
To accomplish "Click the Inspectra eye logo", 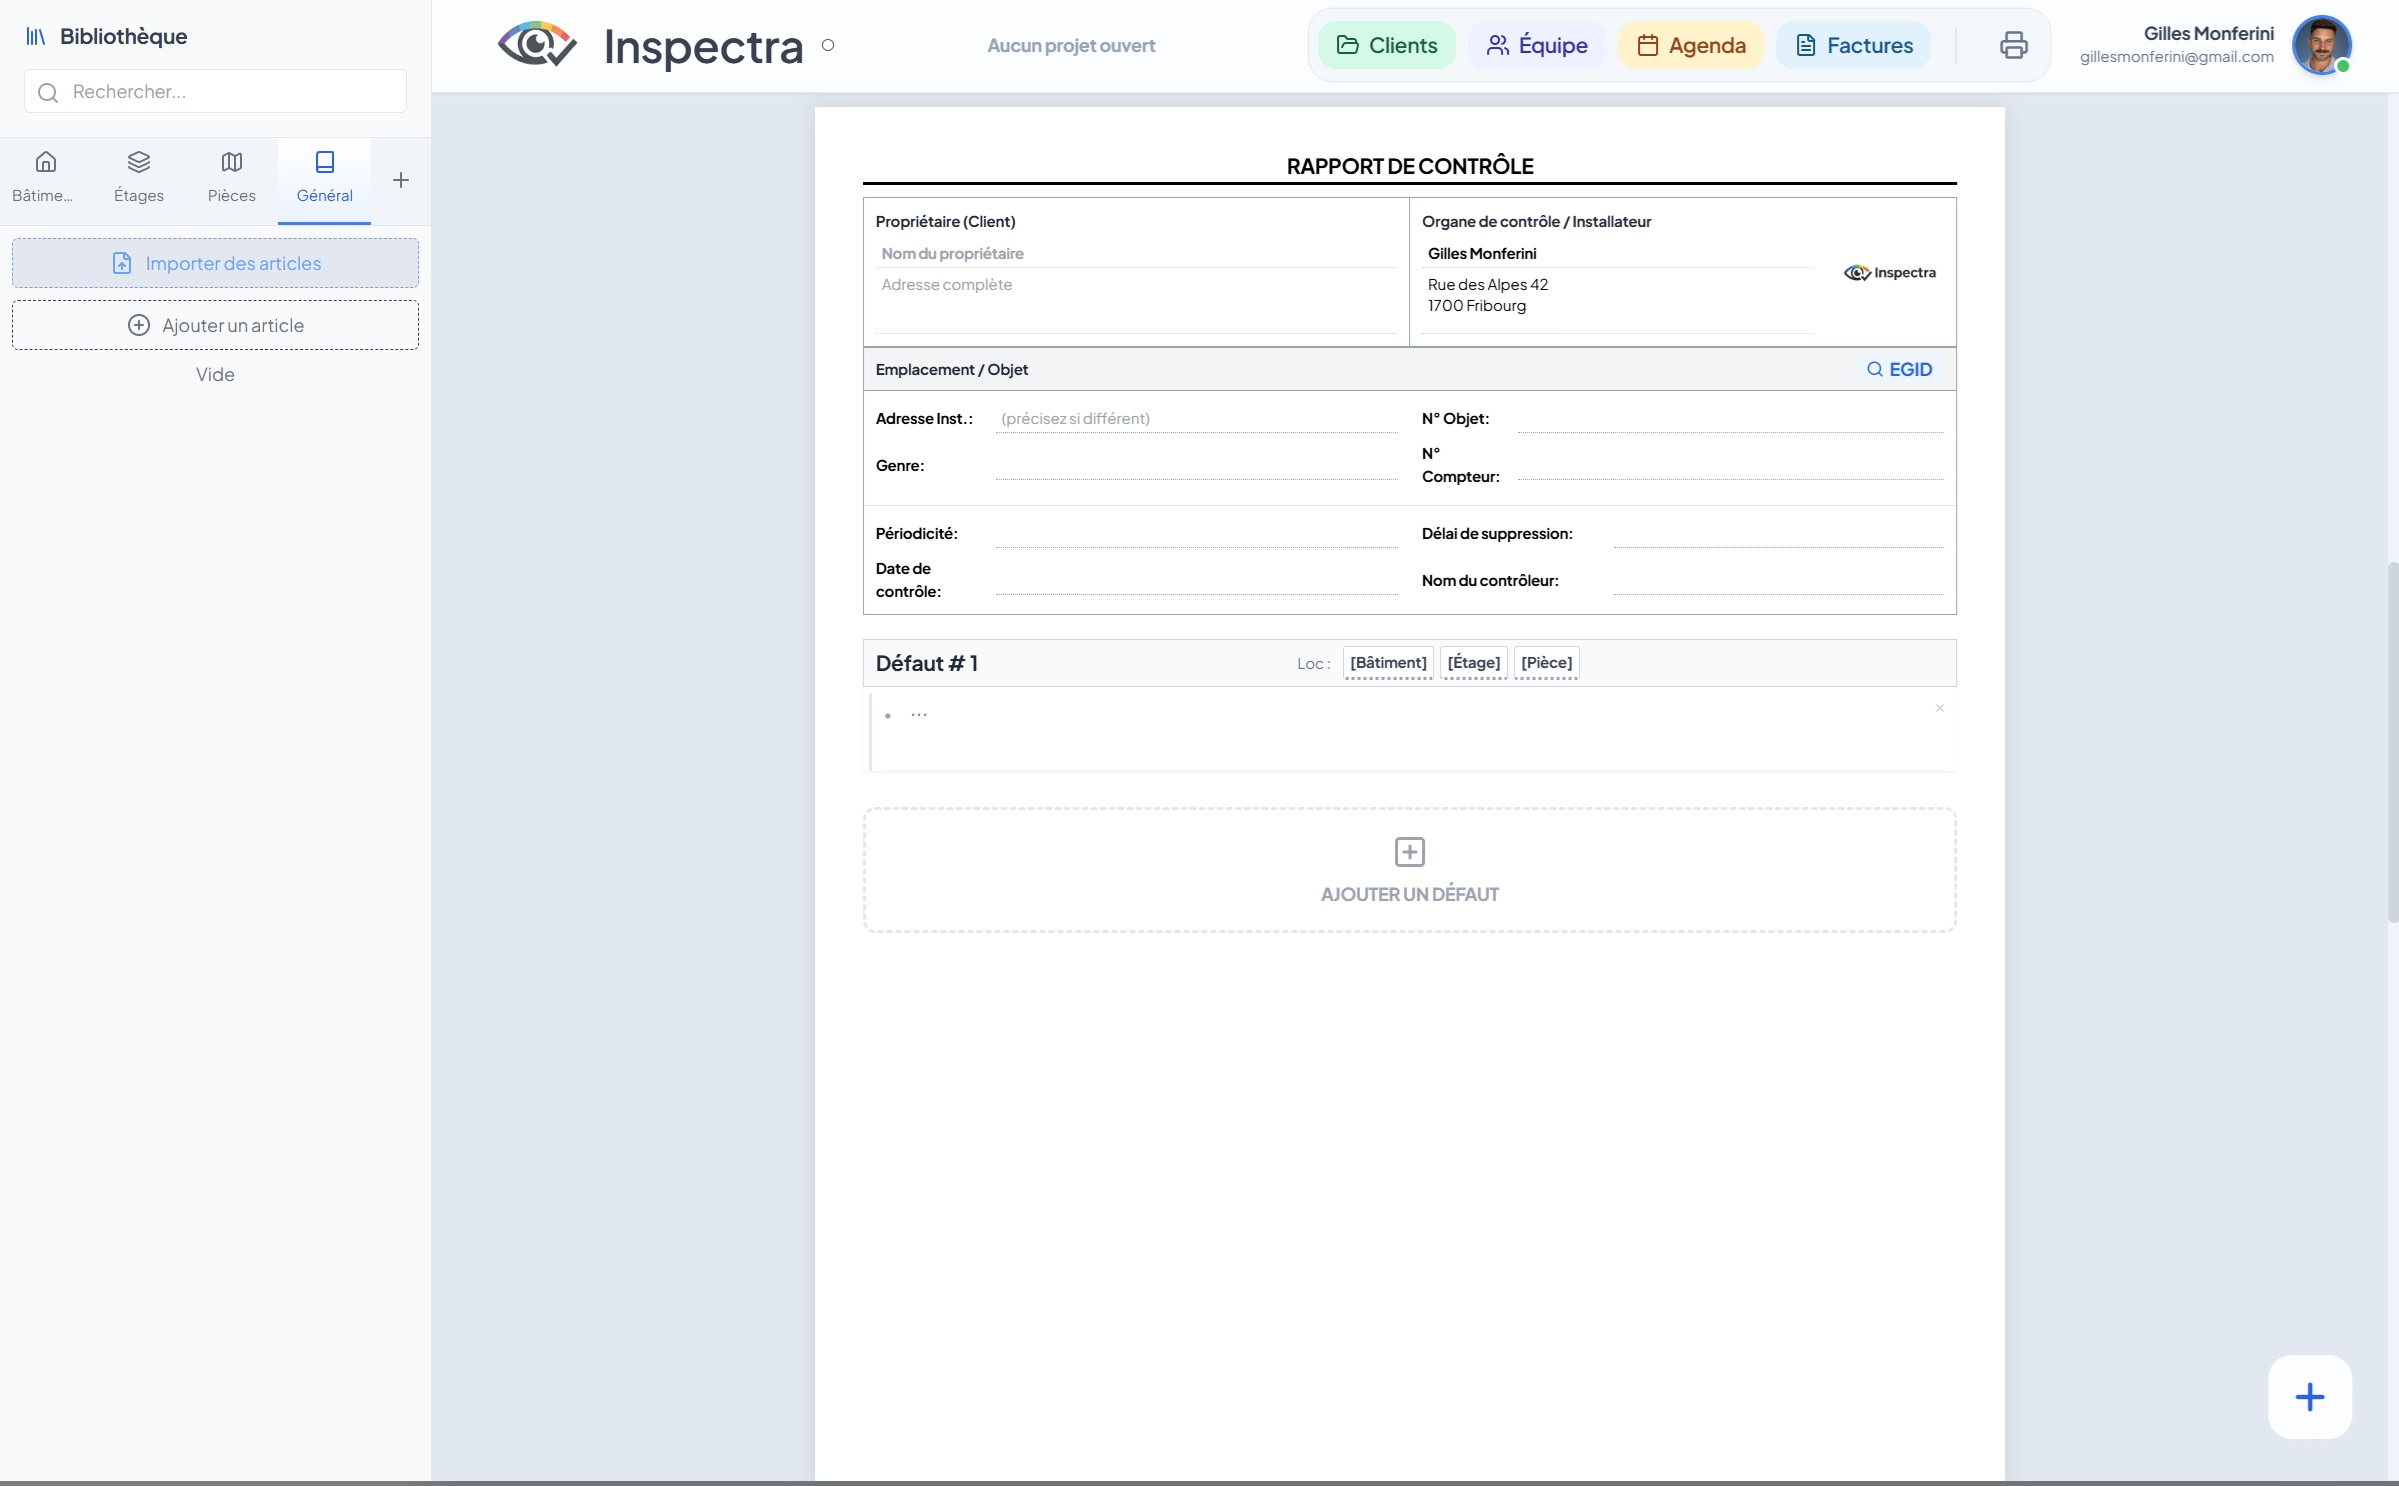I will click(537, 45).
